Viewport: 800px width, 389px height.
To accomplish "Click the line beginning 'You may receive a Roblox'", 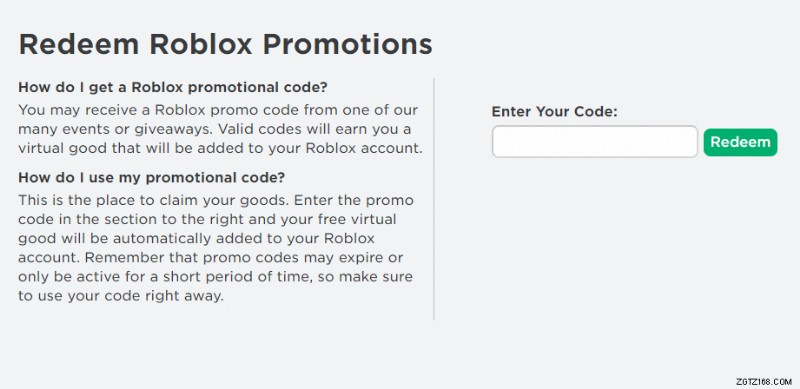I will click(x=218, y=110).
